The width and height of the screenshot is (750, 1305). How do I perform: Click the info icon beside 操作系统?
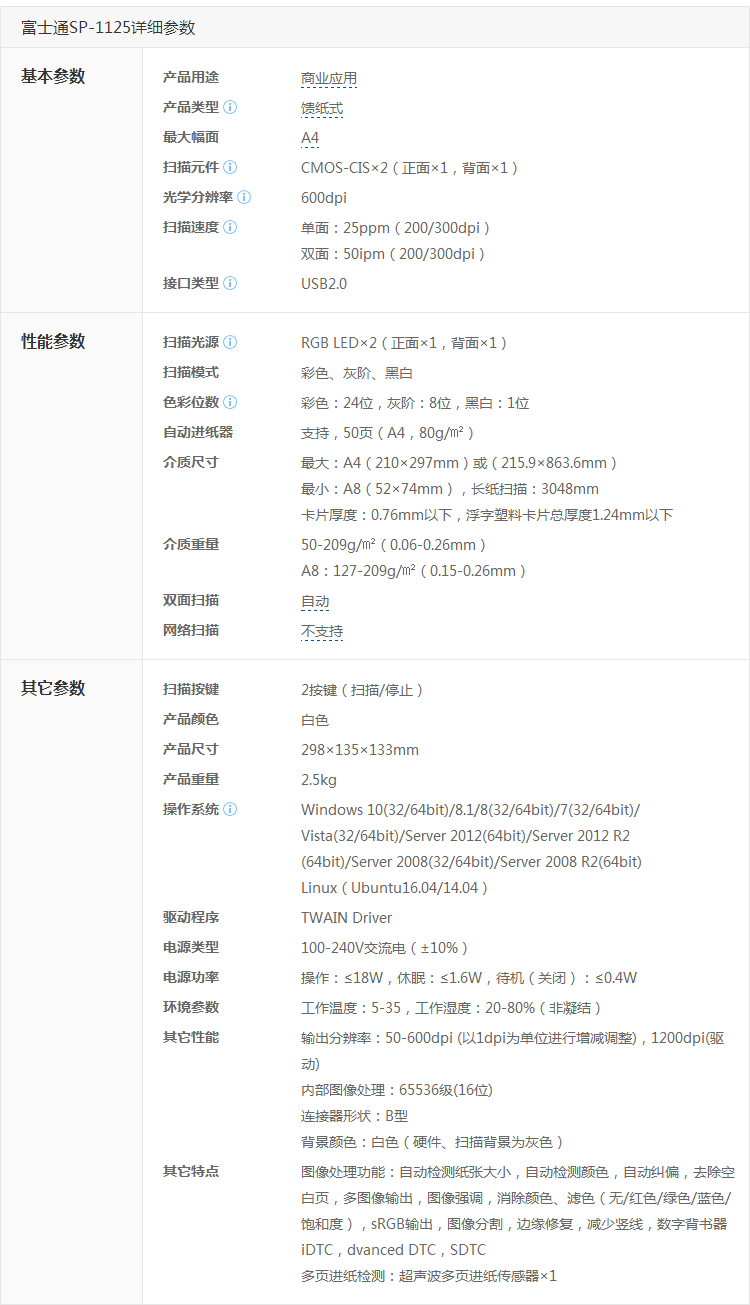[230, 809]
